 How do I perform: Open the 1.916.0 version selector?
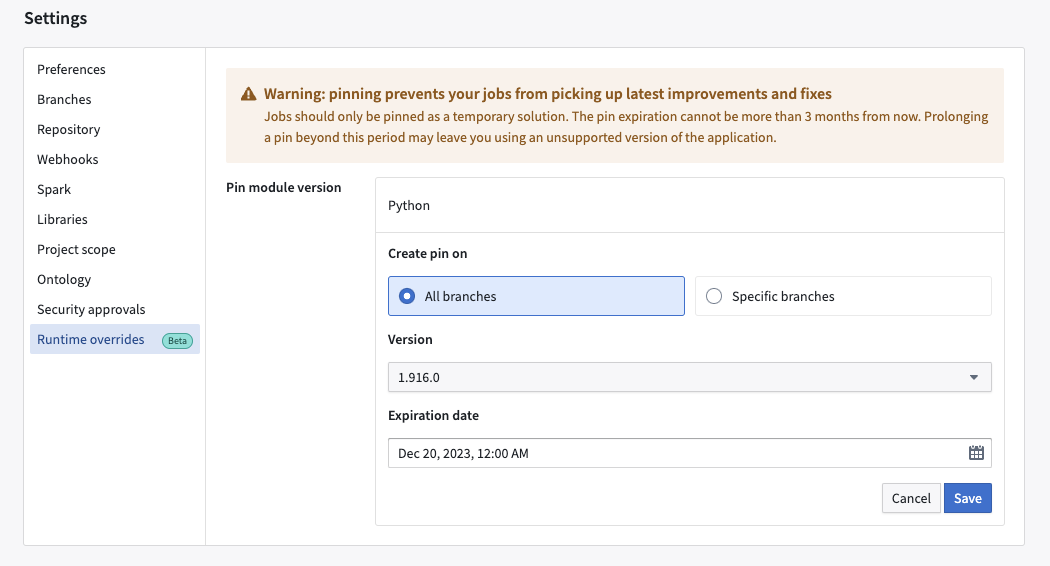pos(690,377)
